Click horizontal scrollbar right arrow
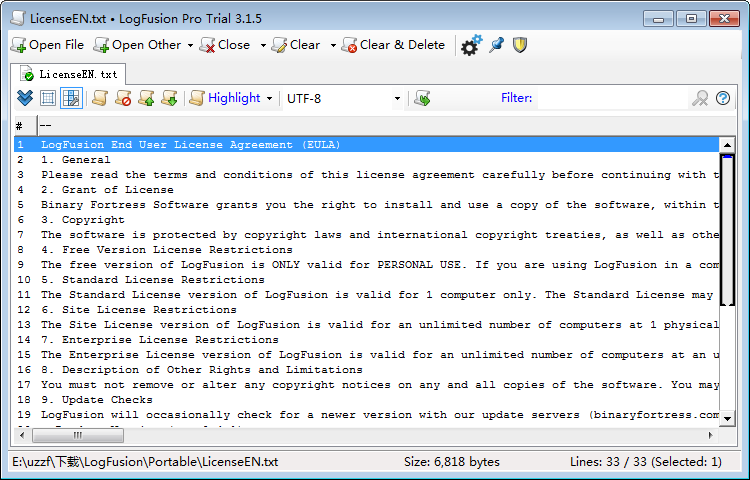The width and height of the screenshot is (750, 480). click(711, 436)
